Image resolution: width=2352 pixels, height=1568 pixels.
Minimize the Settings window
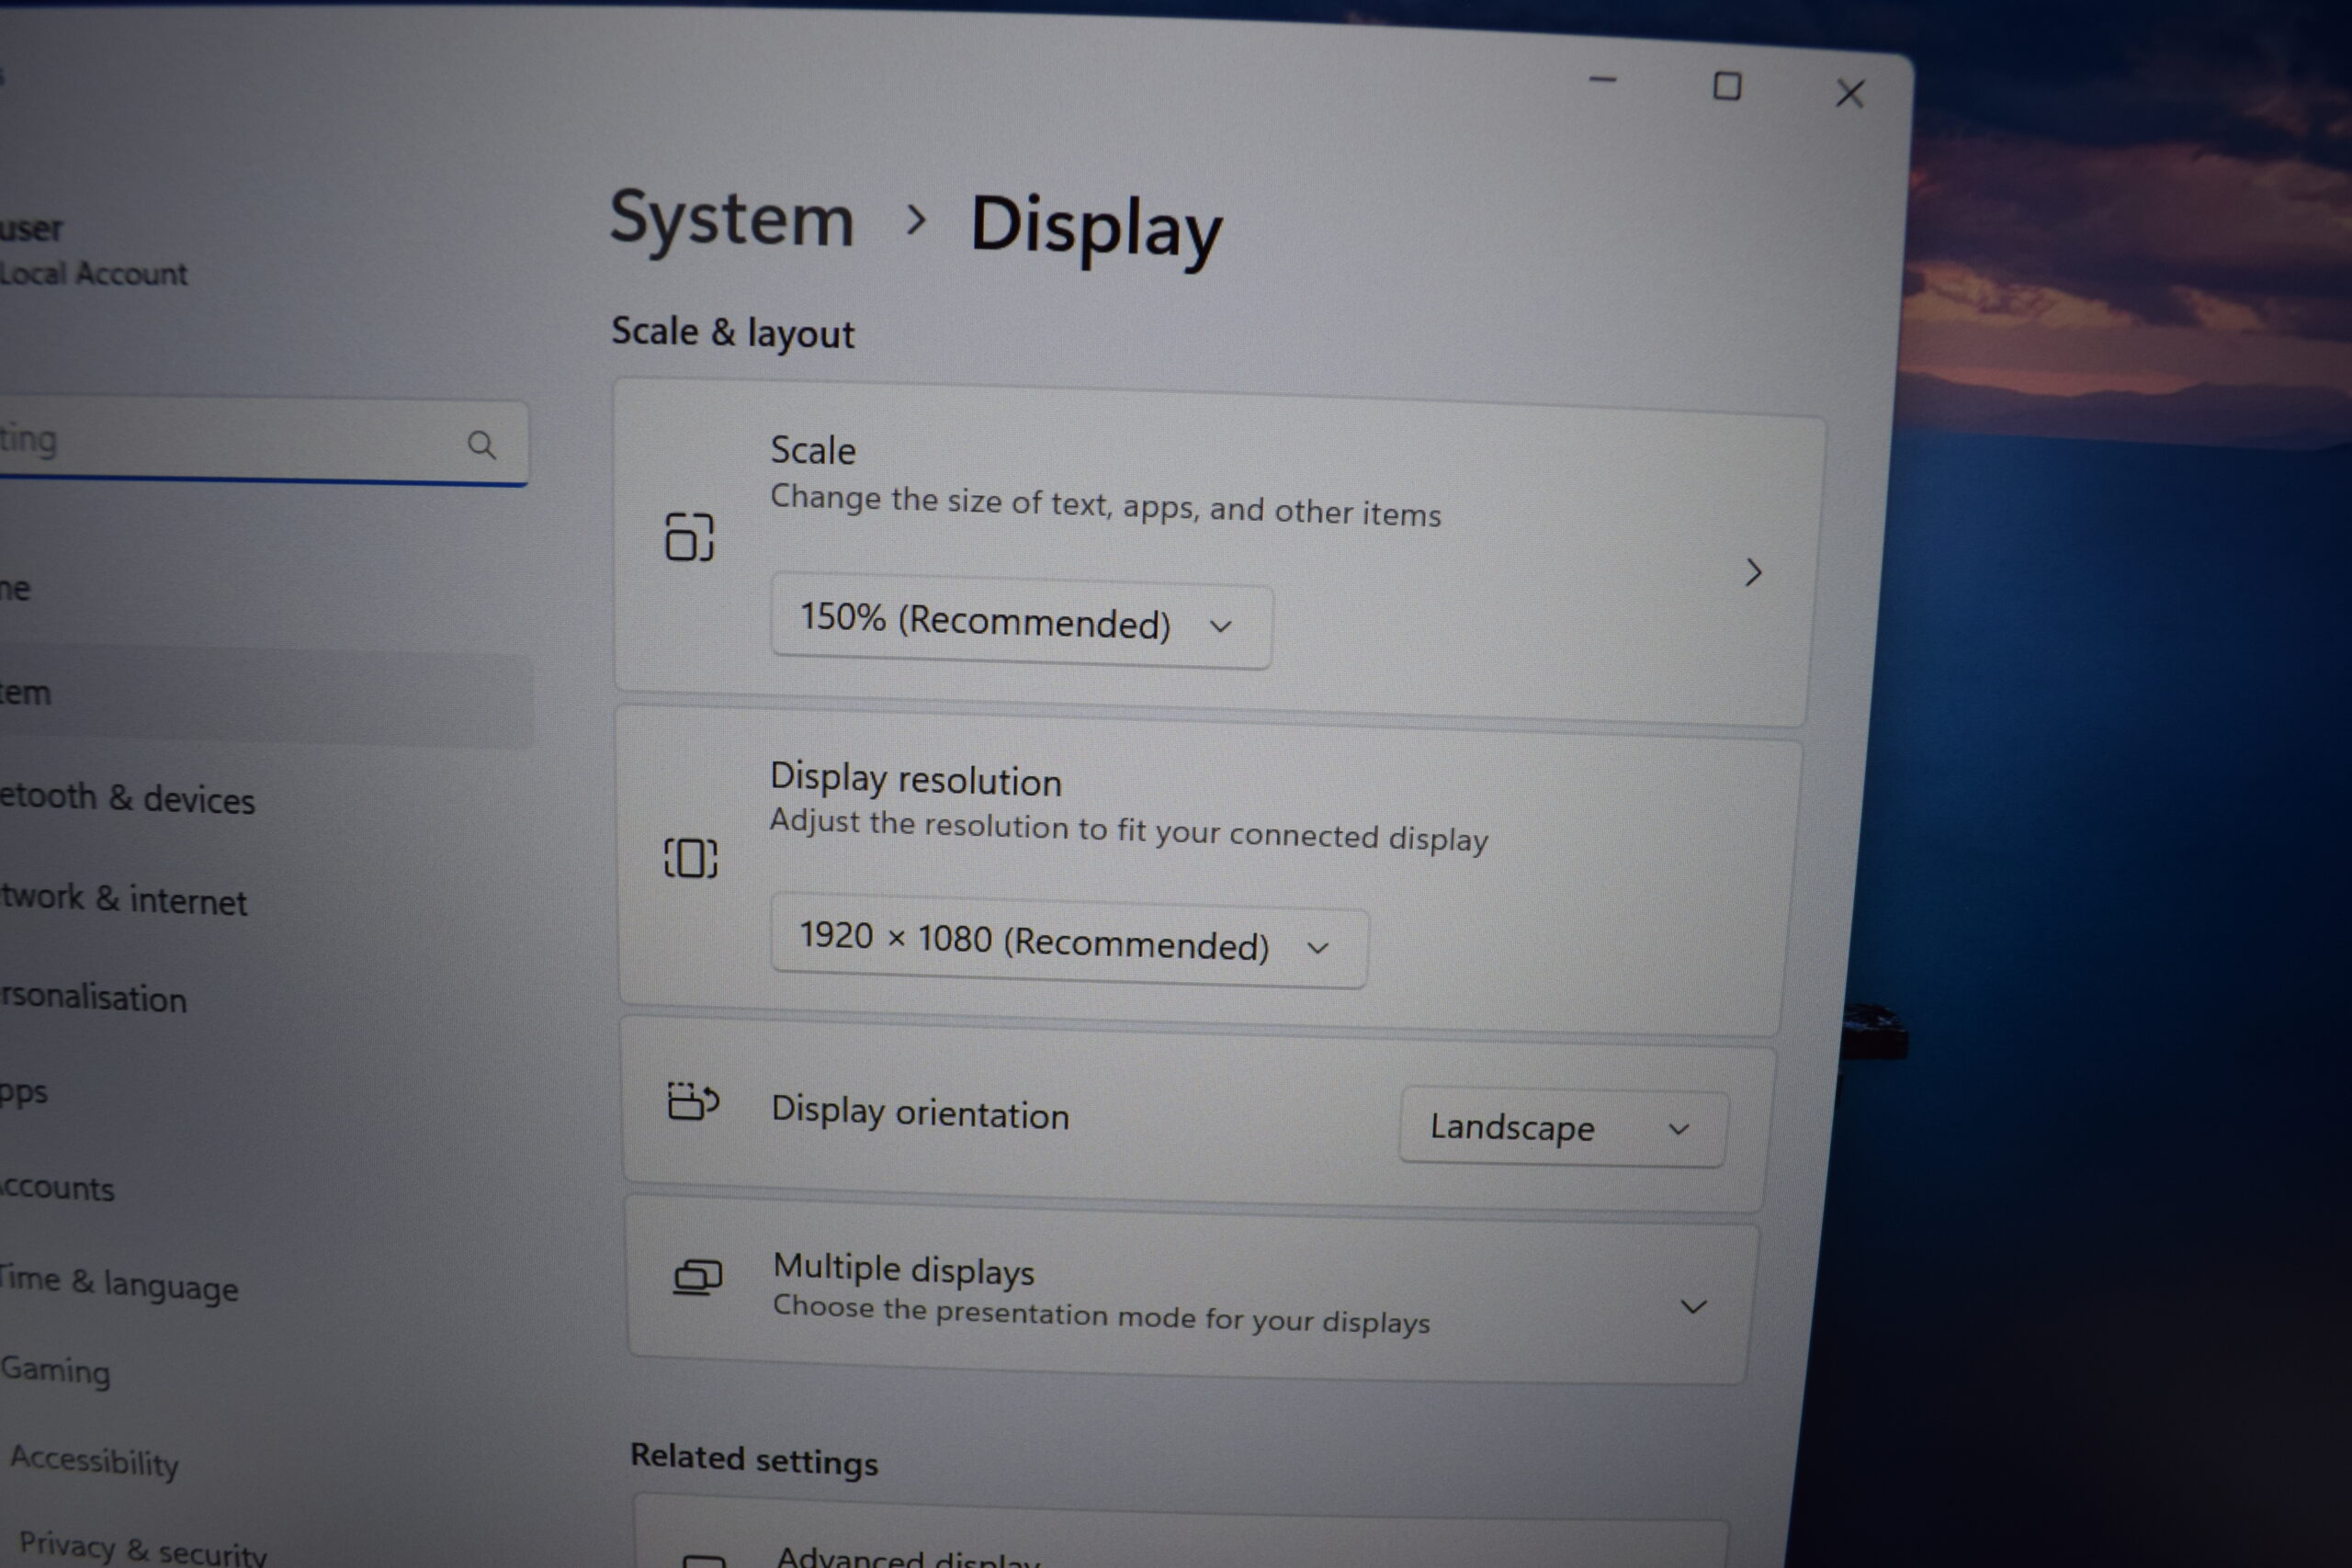[1602, 80]
